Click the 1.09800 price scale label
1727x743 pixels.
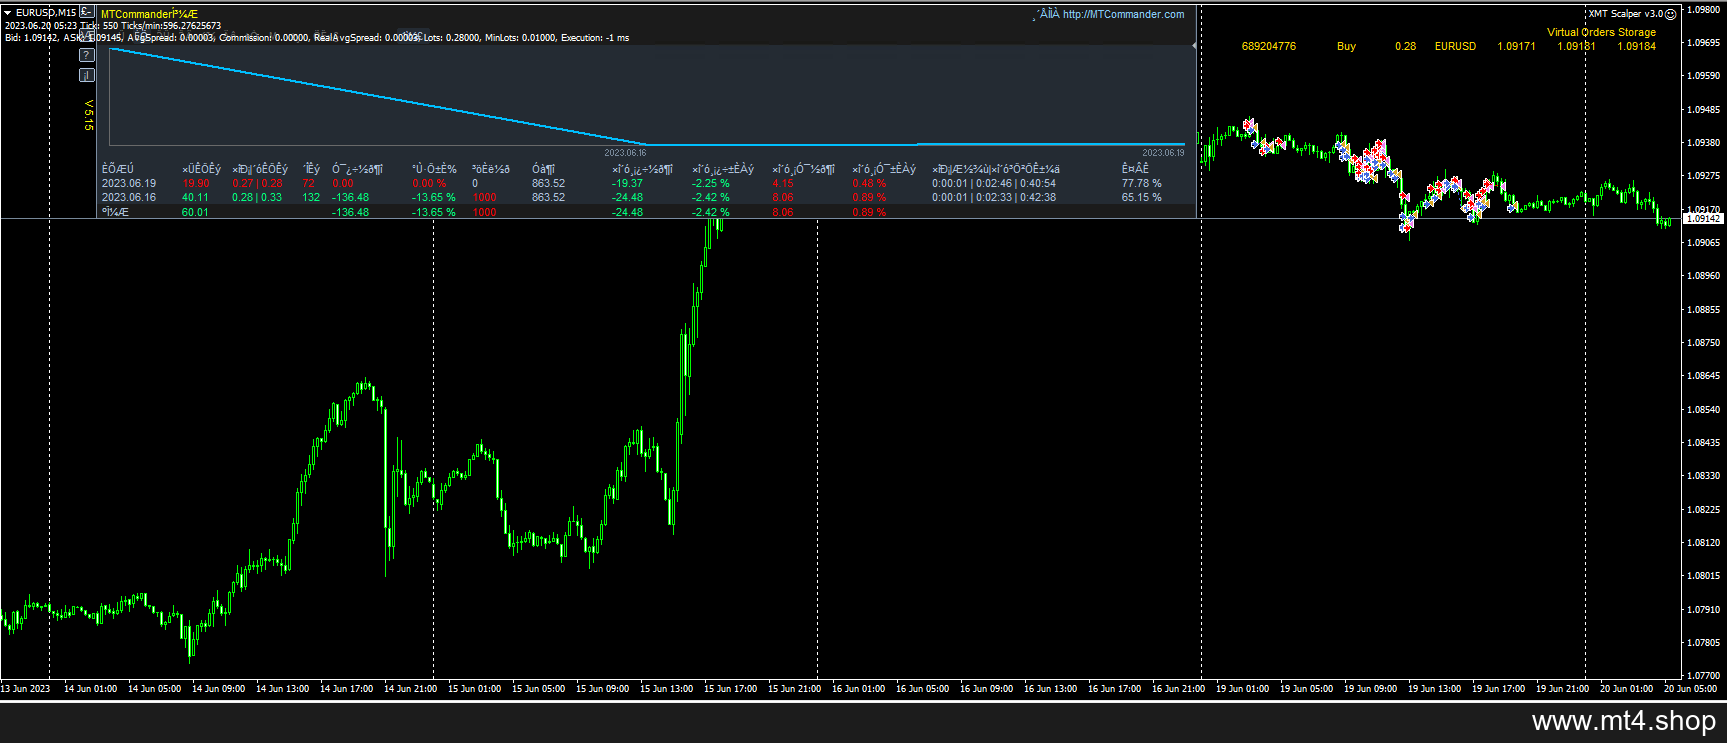tap(1703, 9)
